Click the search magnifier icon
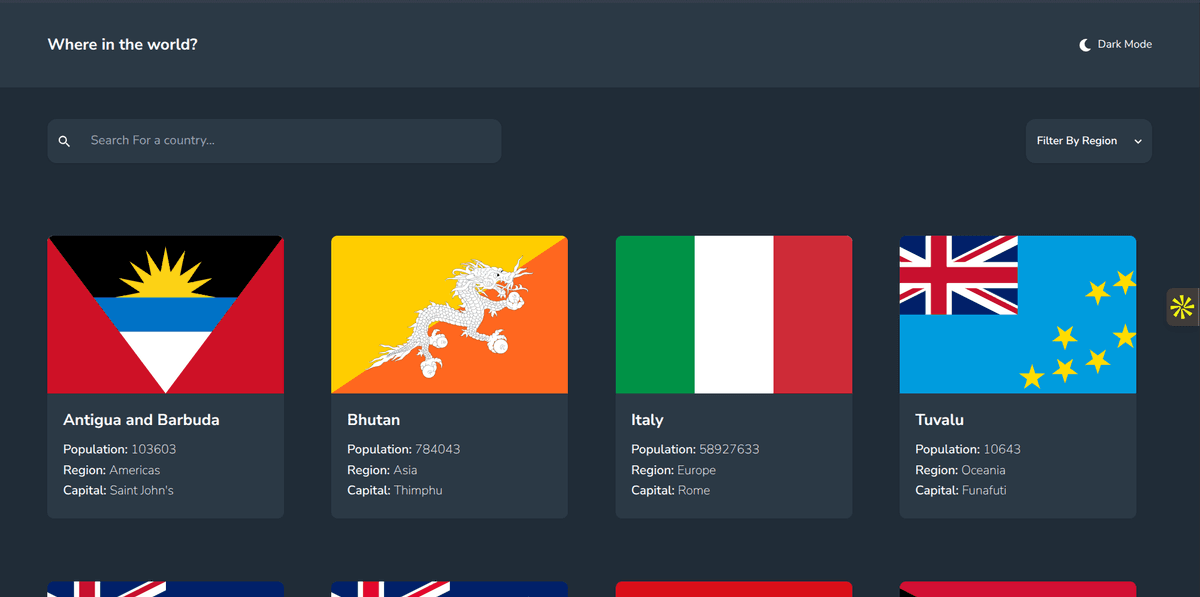Image resolution: width=1200 pixels, height=597 pixels. (x=64, y=140)
